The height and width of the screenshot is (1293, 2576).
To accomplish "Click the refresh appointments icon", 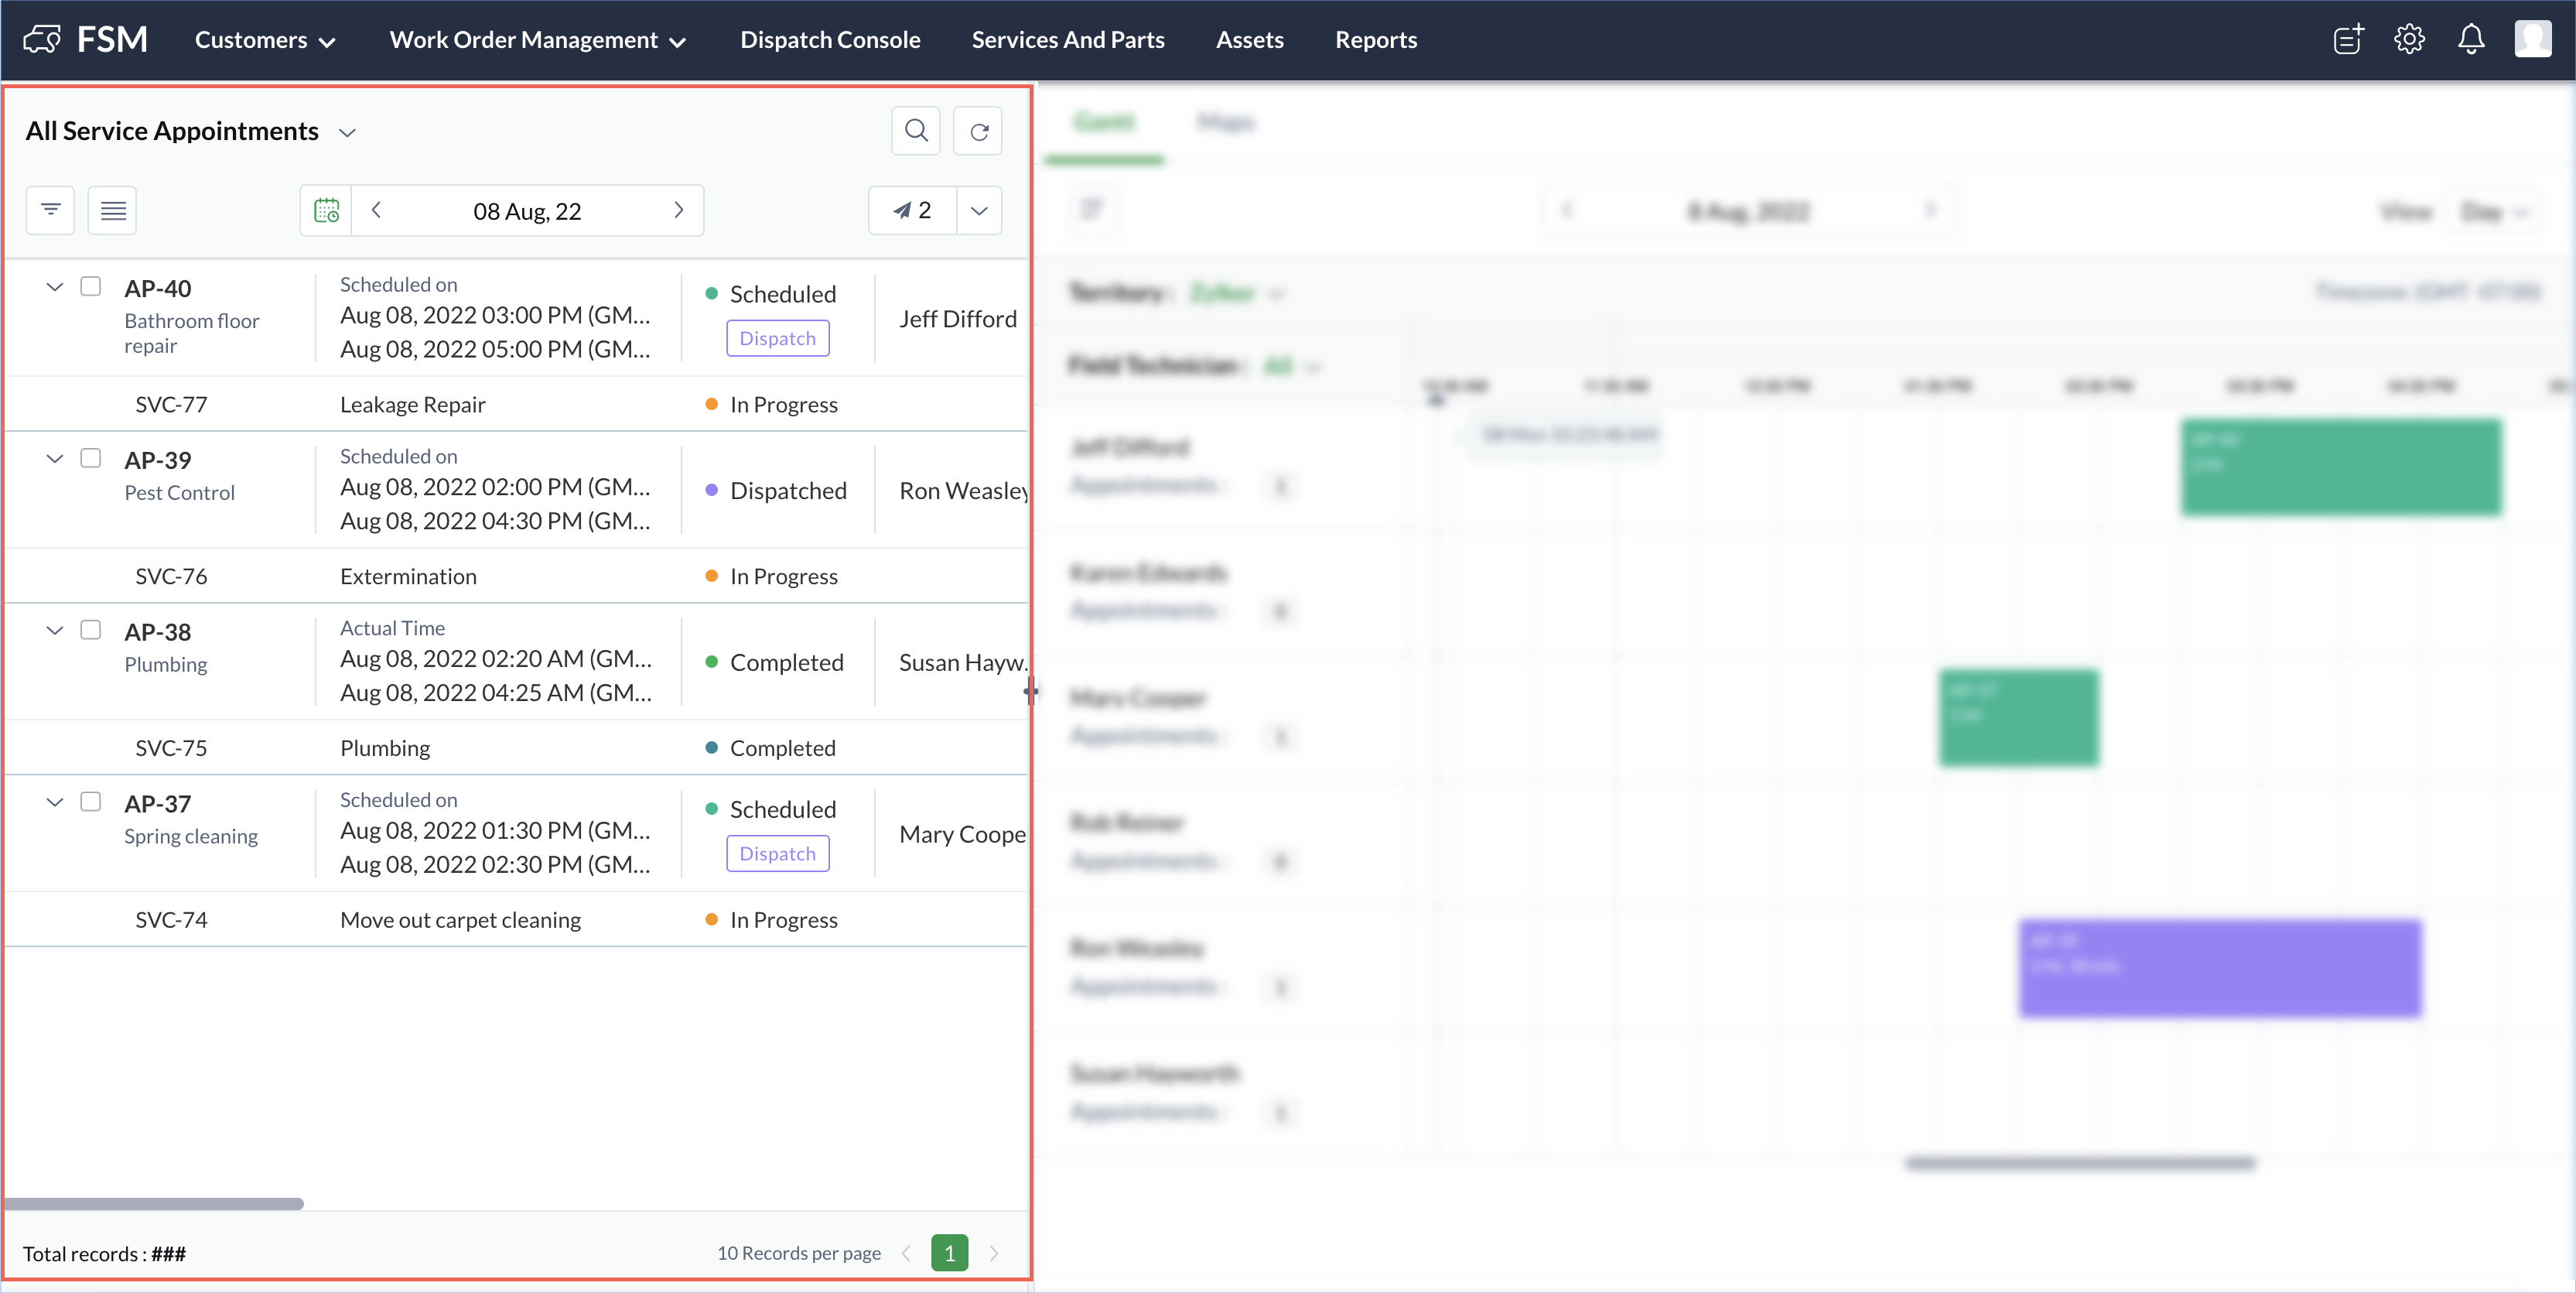I will click(978, 131).
